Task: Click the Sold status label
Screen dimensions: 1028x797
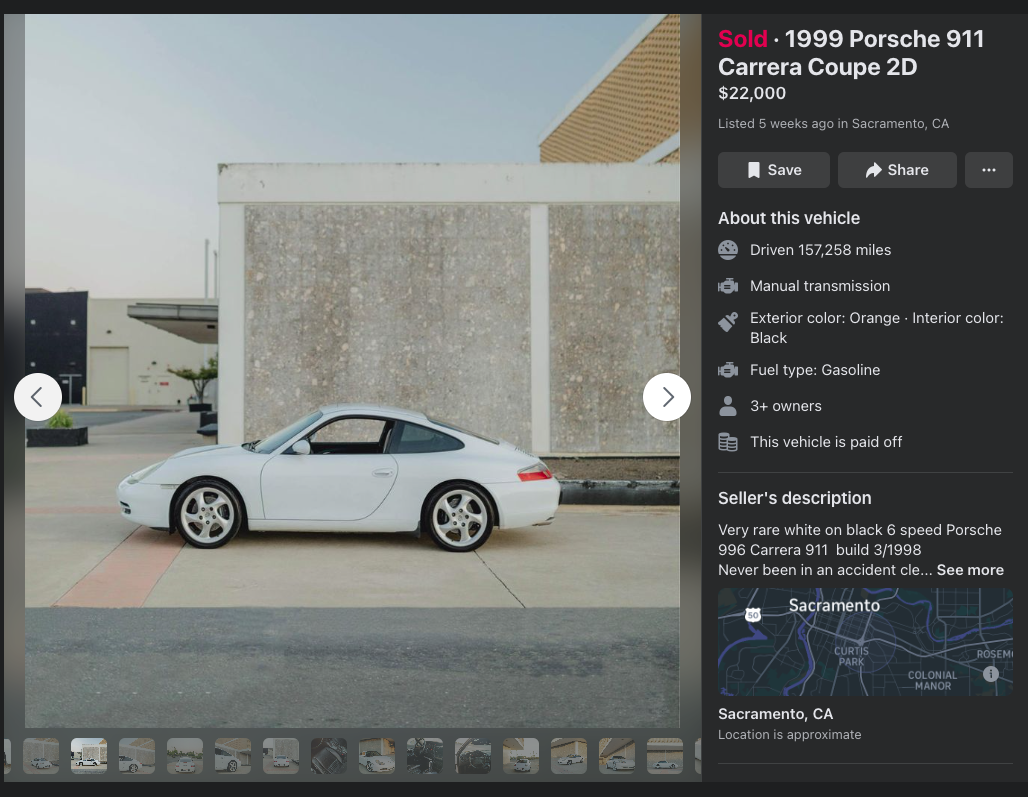Action: (743, 39)
